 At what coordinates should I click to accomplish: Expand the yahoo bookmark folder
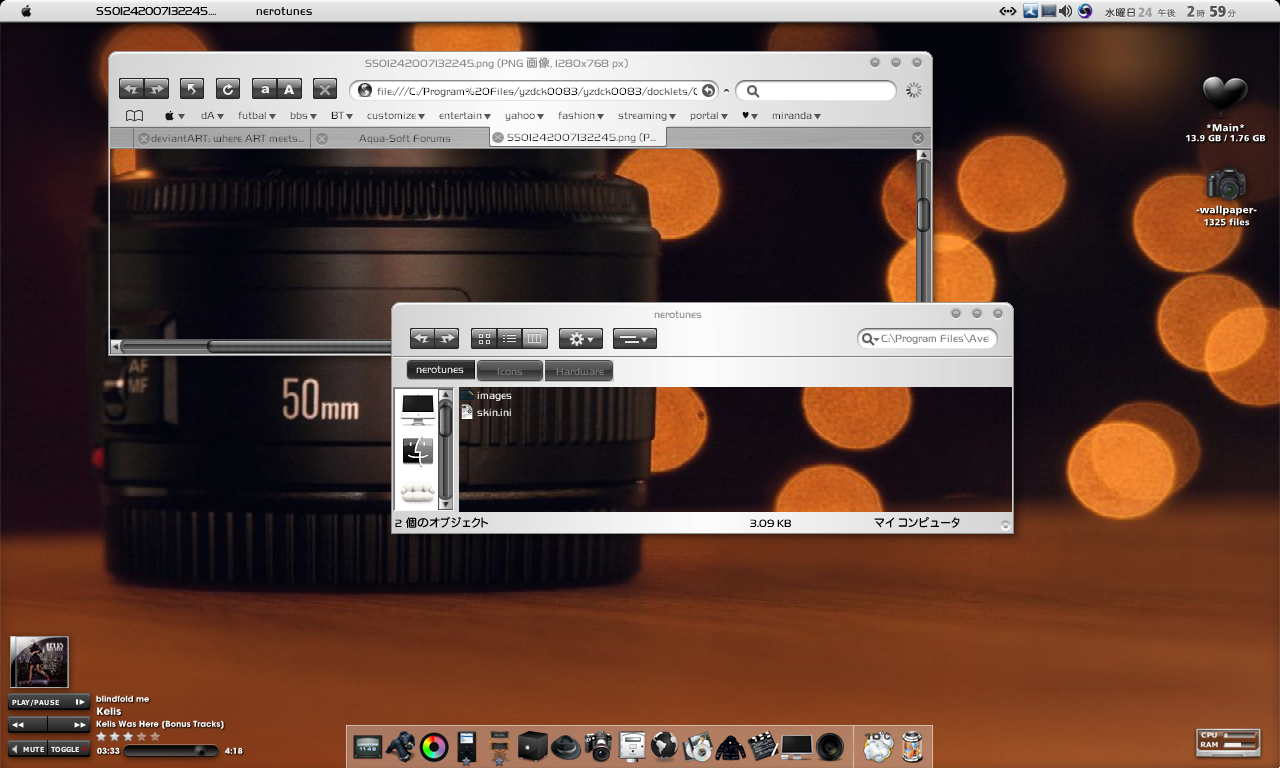coord(525,116)
